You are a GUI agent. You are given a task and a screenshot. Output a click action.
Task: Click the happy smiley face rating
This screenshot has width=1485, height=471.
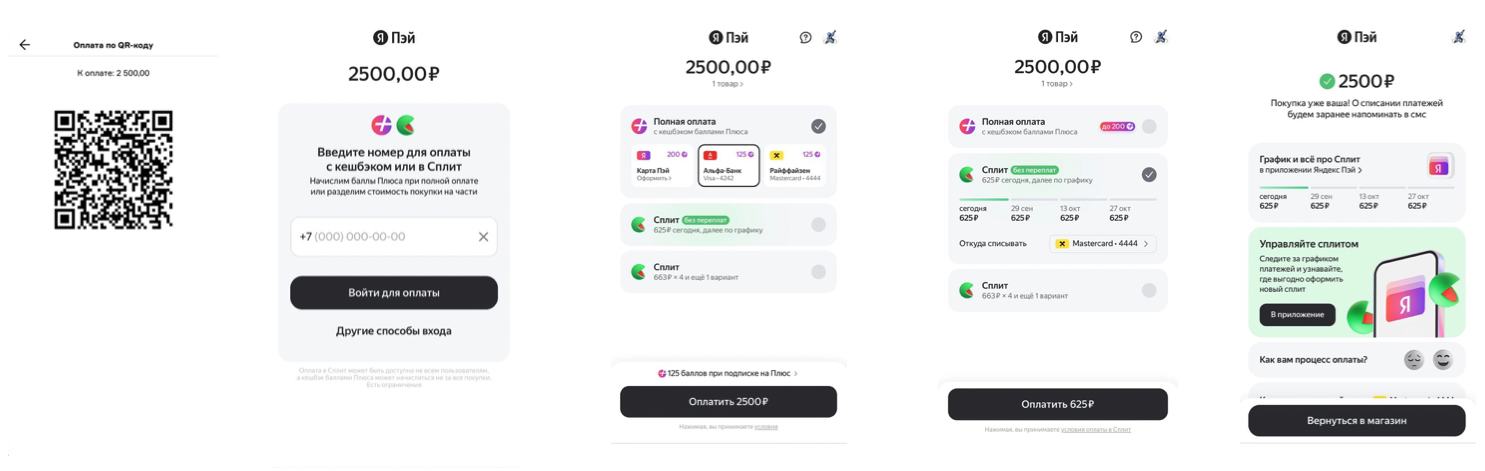tap(1442, 360)
